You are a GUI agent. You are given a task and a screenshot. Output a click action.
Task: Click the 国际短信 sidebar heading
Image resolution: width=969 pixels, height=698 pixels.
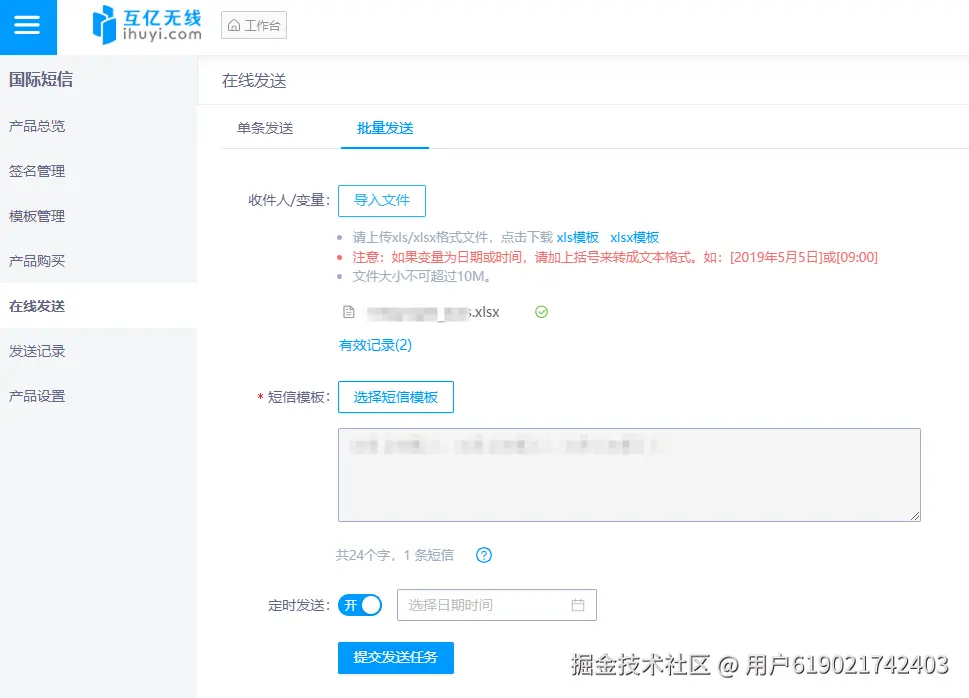tap(41, 80)
